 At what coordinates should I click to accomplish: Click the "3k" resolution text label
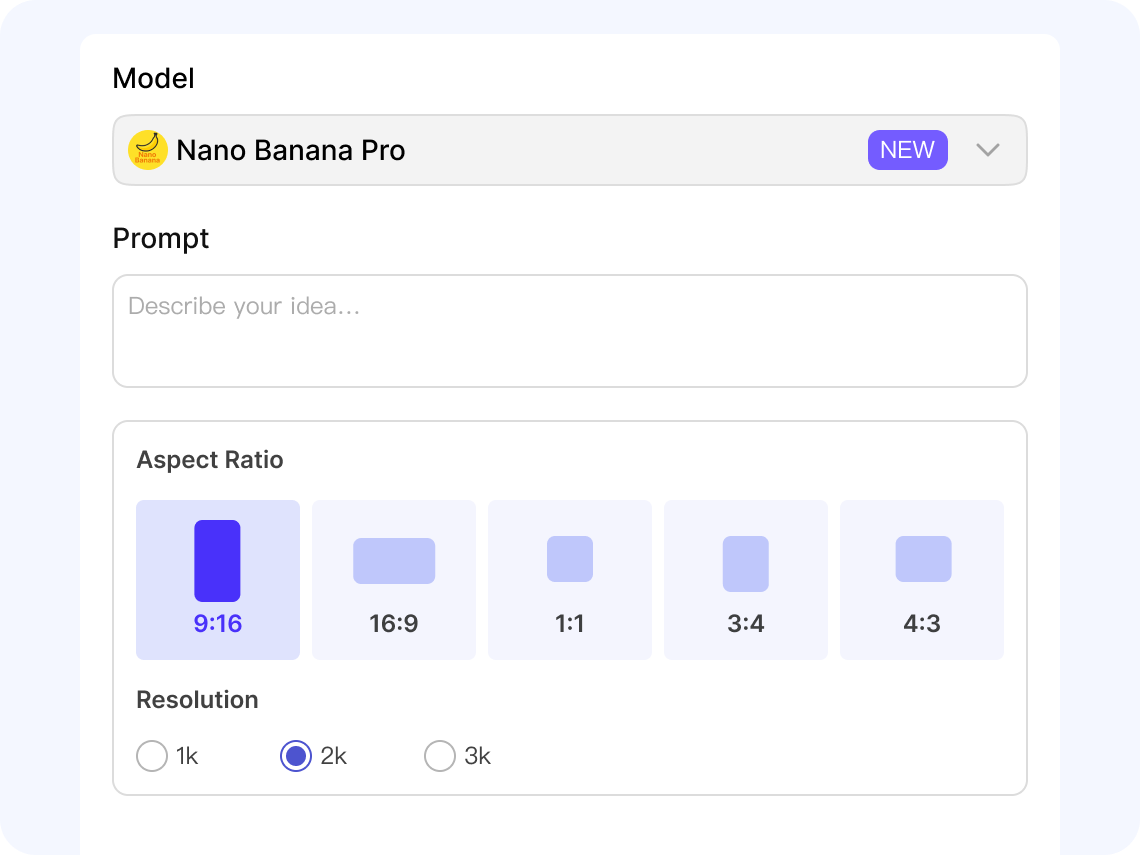[x=478, y=756]
